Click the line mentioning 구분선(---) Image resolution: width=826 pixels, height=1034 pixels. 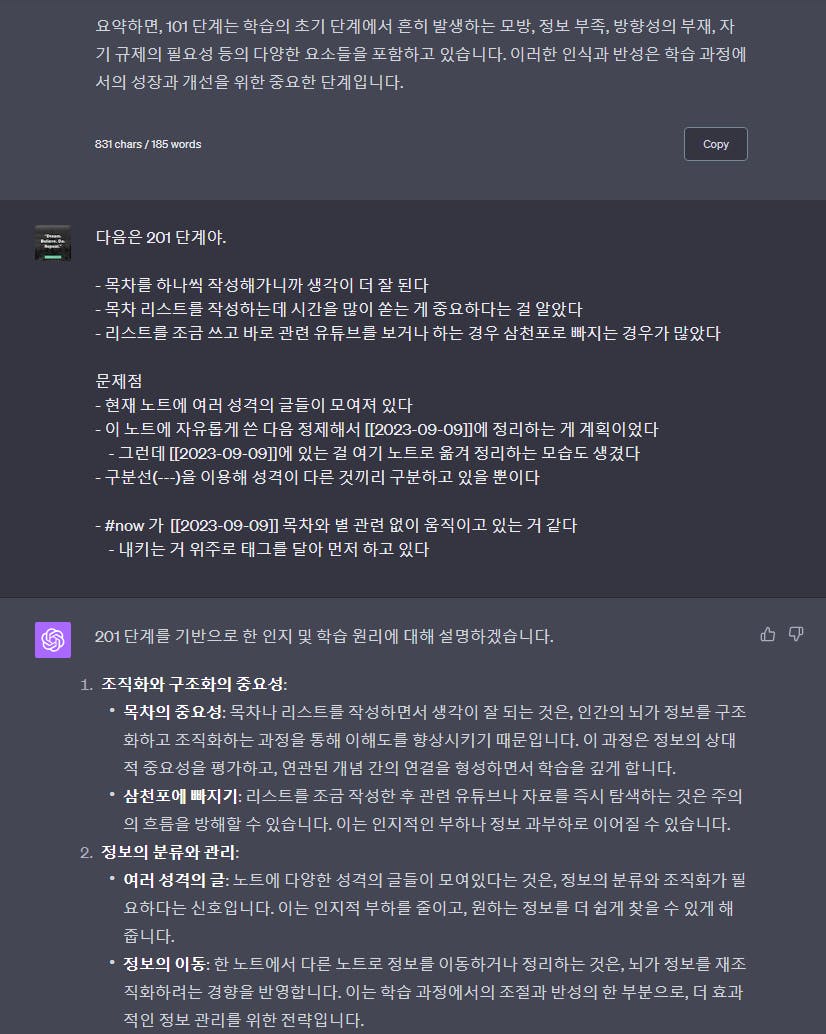tap(318, 477)
